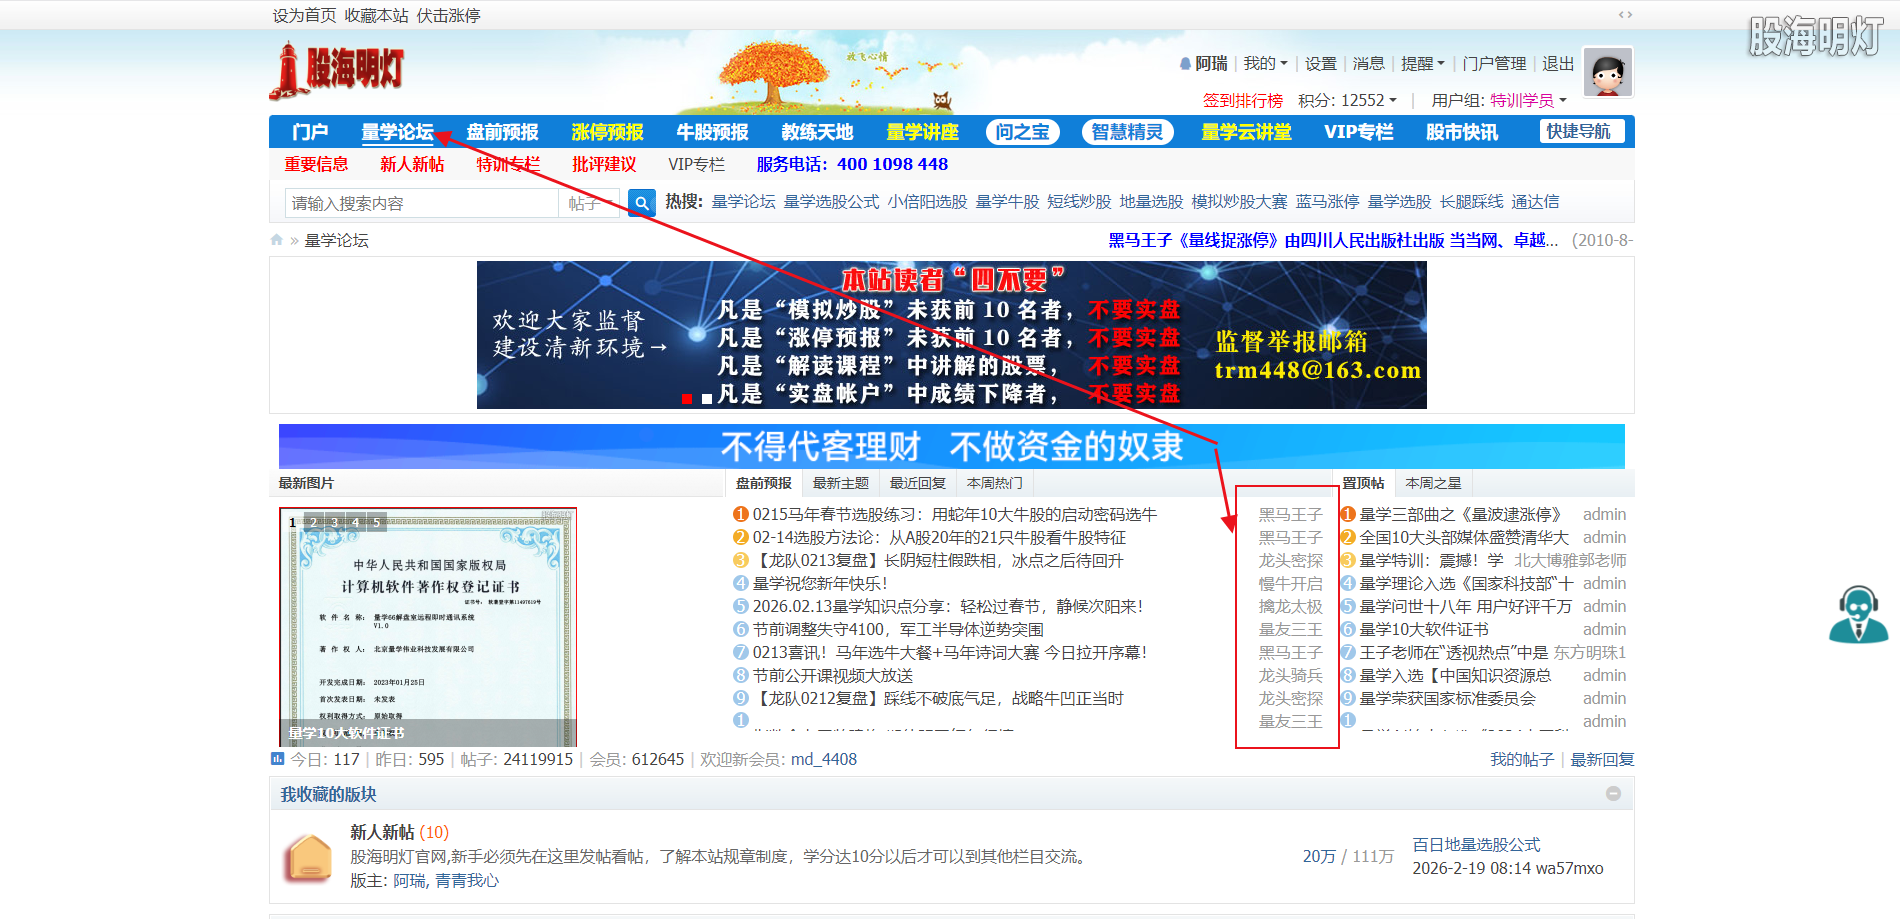The width and height of the screenshot is (1900, 919).
Task: Click the notification bell next to 阿瑞
Action: [x=1184, y=63]
